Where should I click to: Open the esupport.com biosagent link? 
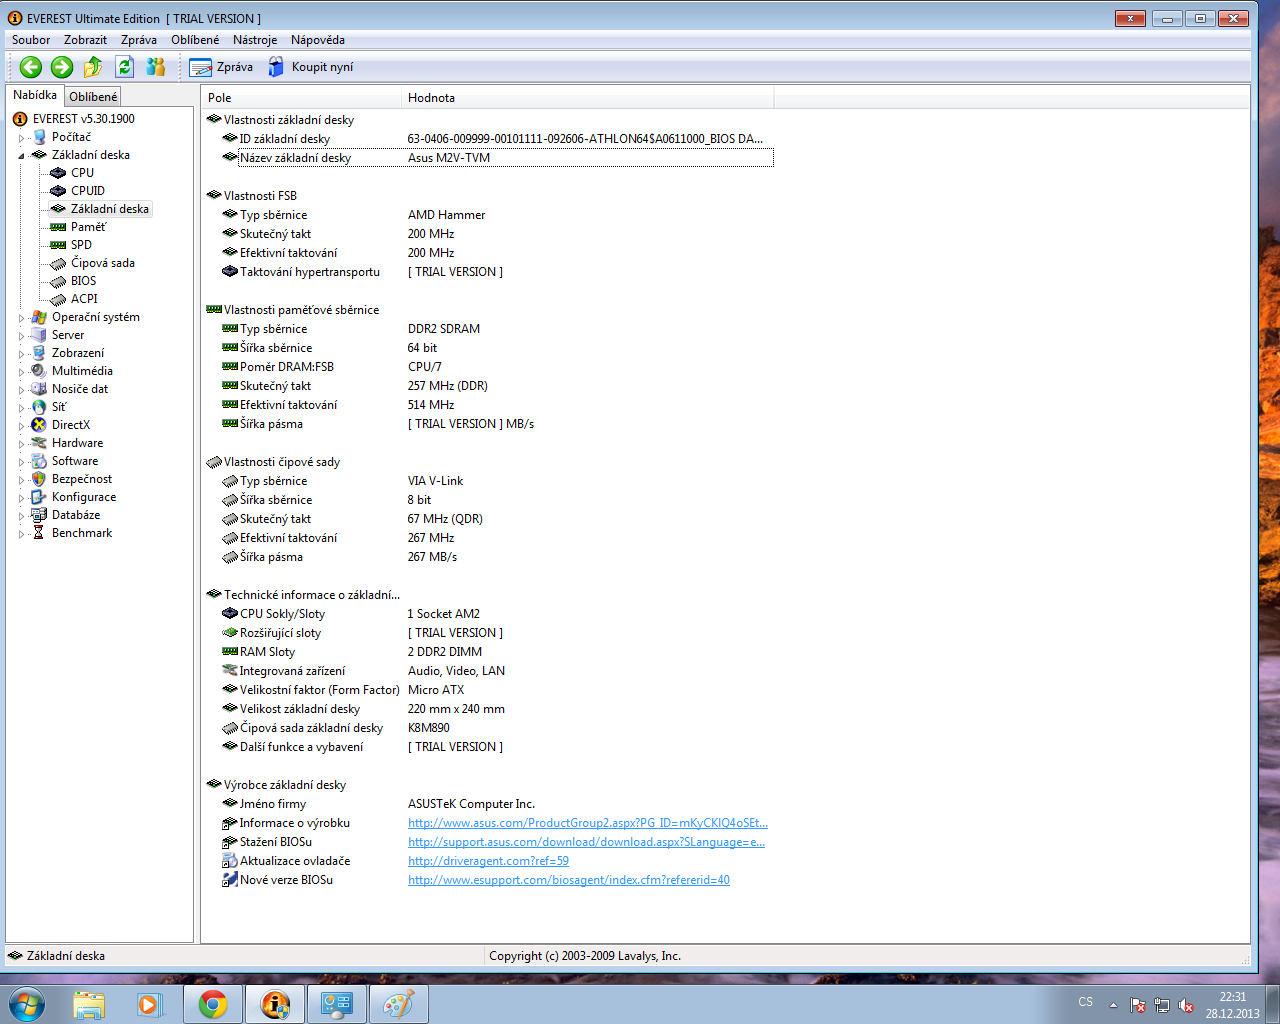pyautogui.click(x=569, y=880)
